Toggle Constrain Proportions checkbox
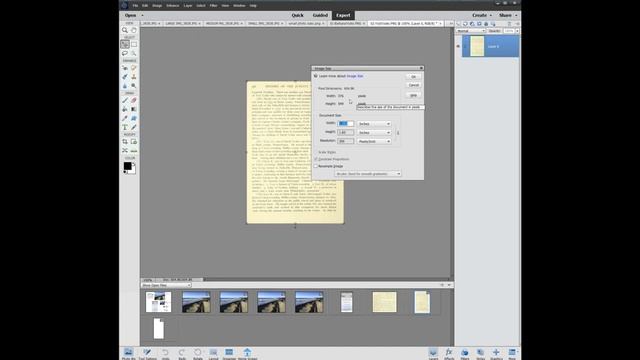640x360 pixels. tap(316, 159)
